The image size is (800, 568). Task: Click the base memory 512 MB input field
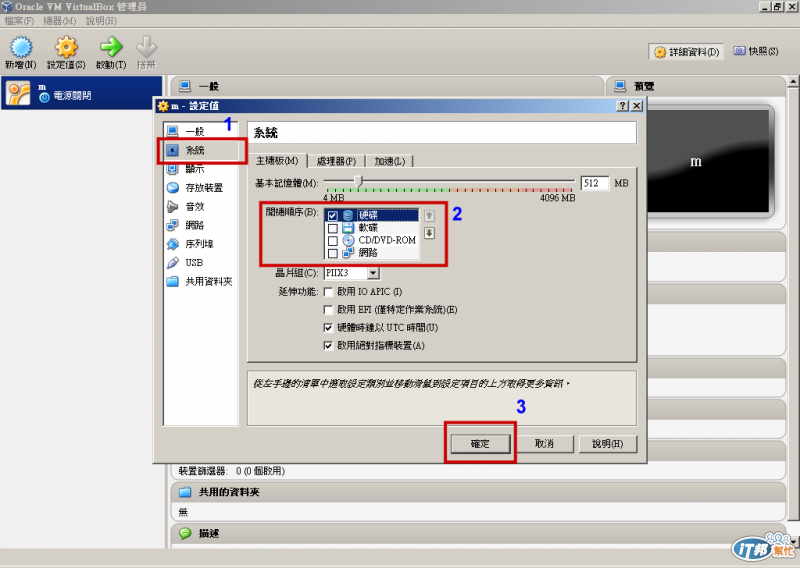[x=595, y=183]
